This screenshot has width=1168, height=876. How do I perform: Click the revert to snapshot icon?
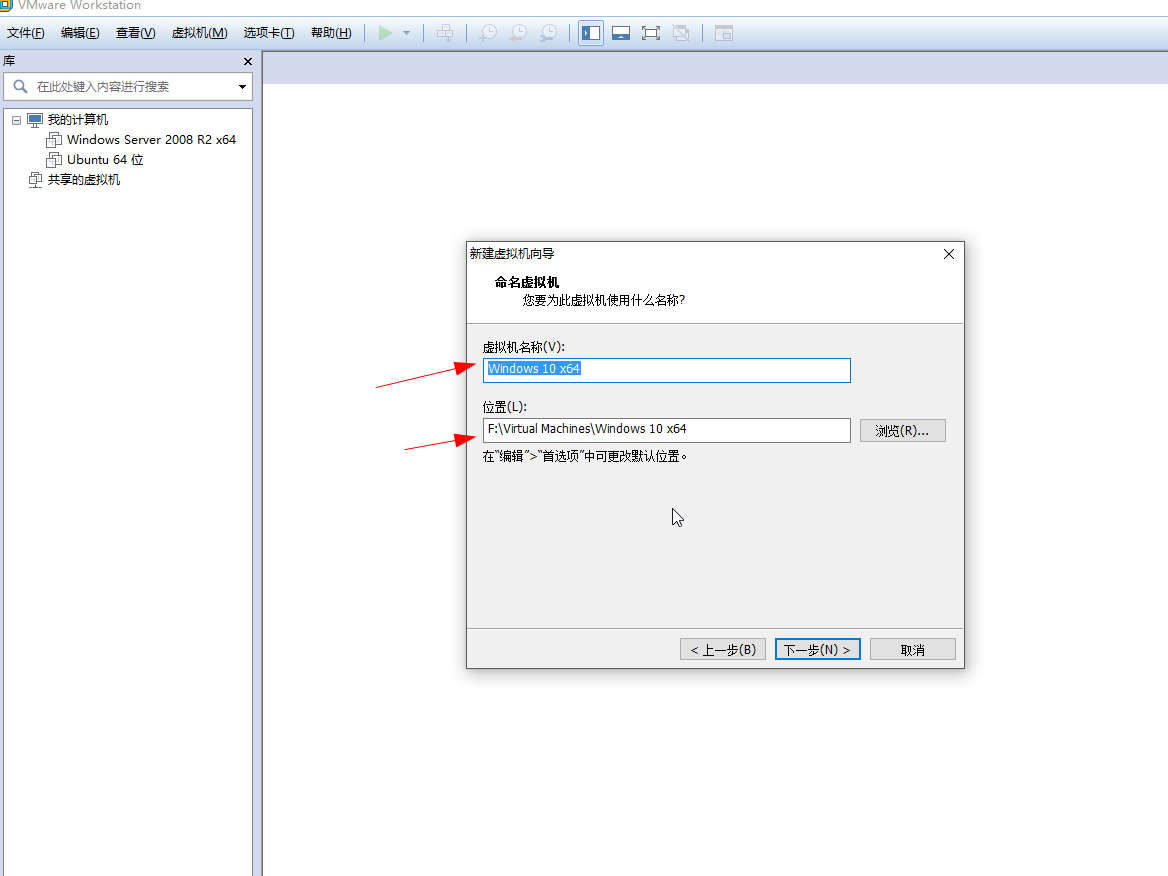point(518,33)
